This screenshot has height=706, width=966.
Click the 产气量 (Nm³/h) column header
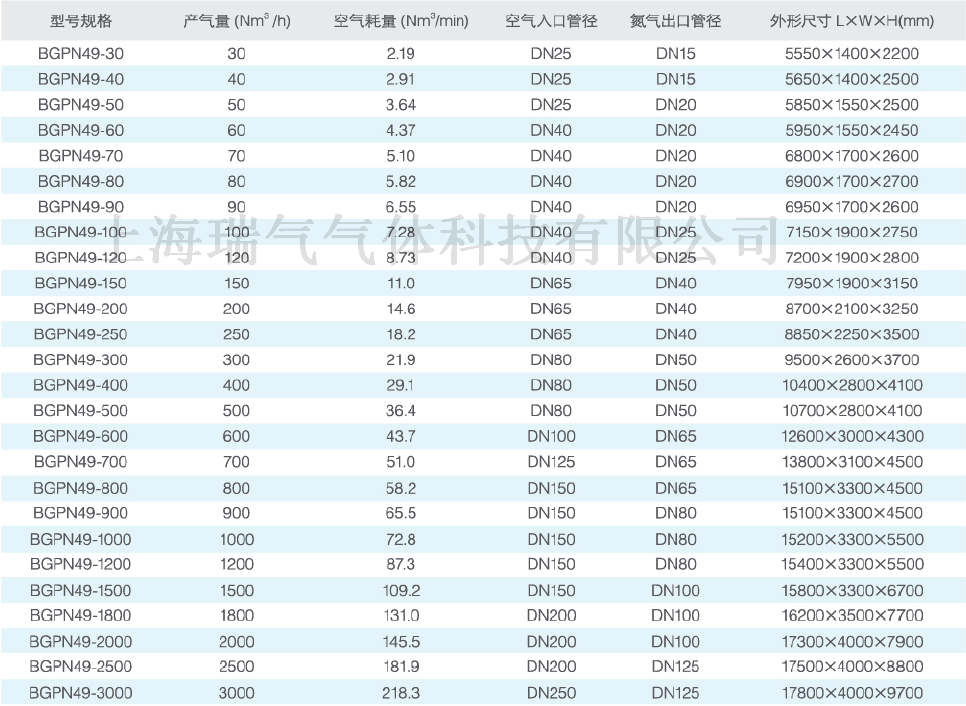[x=237, y=21]
